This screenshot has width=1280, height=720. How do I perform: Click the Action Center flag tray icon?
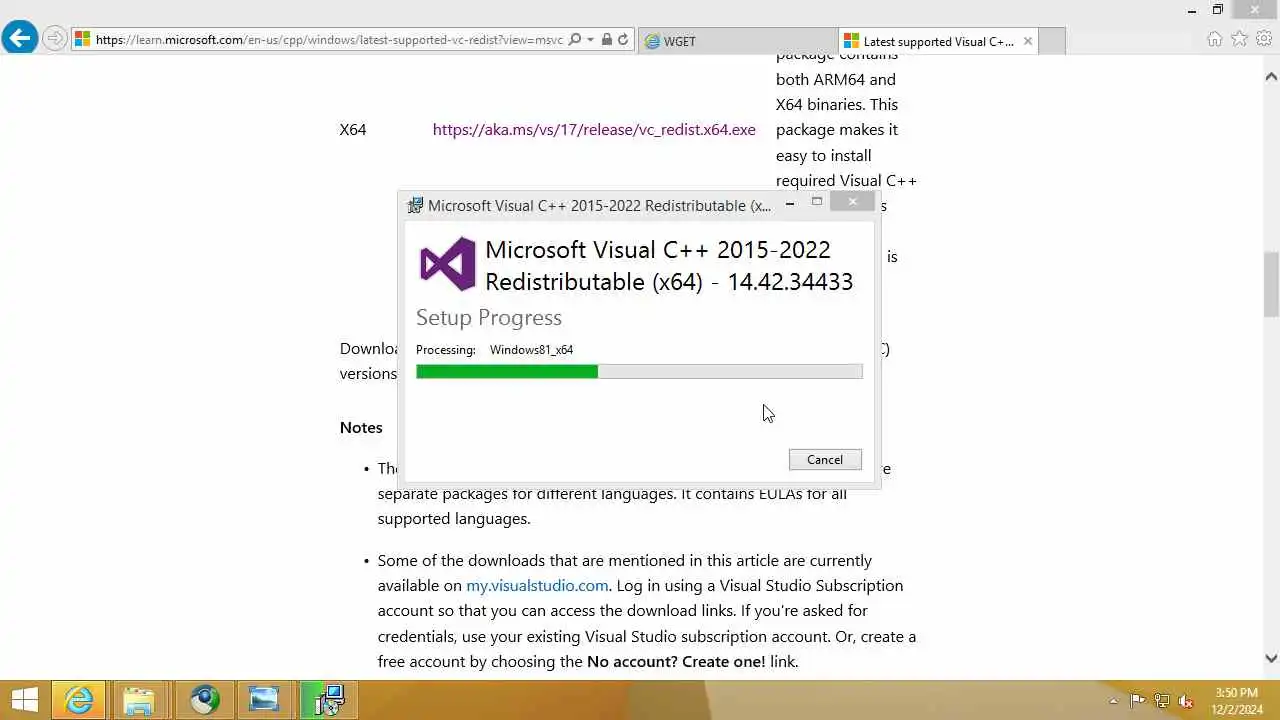click(x=1138, y=701)
